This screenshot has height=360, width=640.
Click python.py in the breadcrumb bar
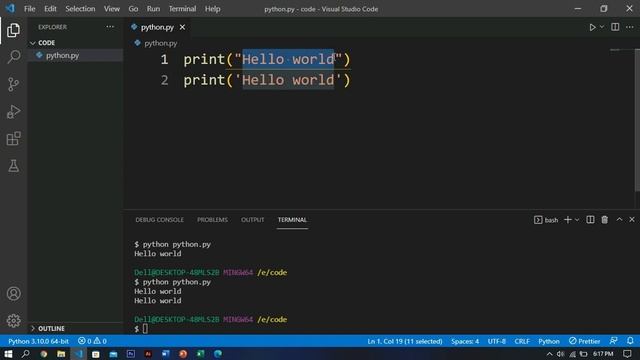[x=160, y=43]
